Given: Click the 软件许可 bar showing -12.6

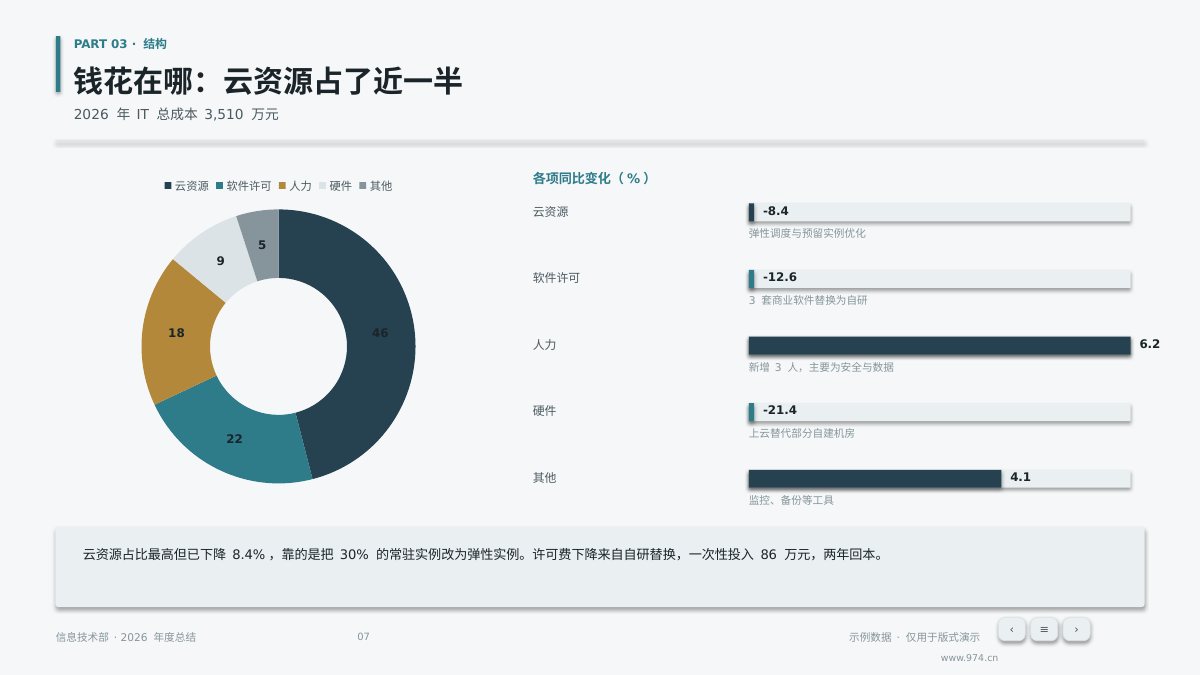Looking at the screenshot, I should [x=940, y=278].
